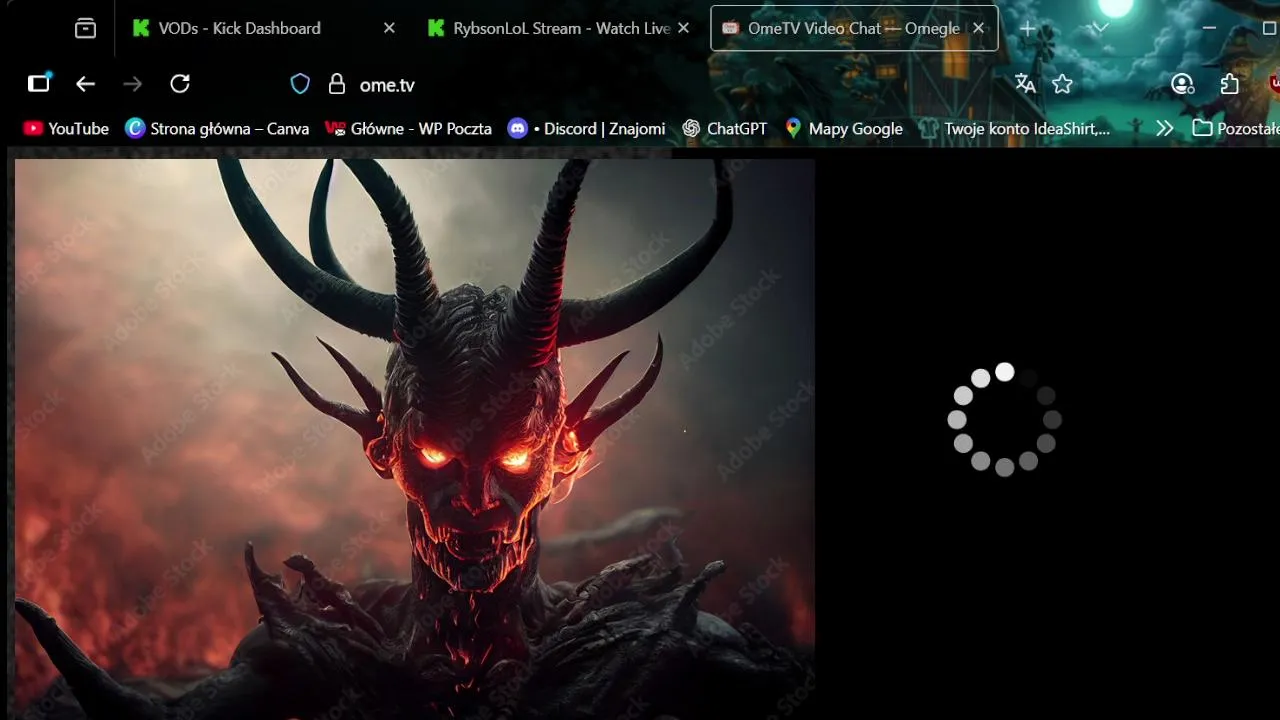This screenshot has height=720, width=1280.
Task: Close the OmeTV Video Chat tab
Action: [979, 28]
